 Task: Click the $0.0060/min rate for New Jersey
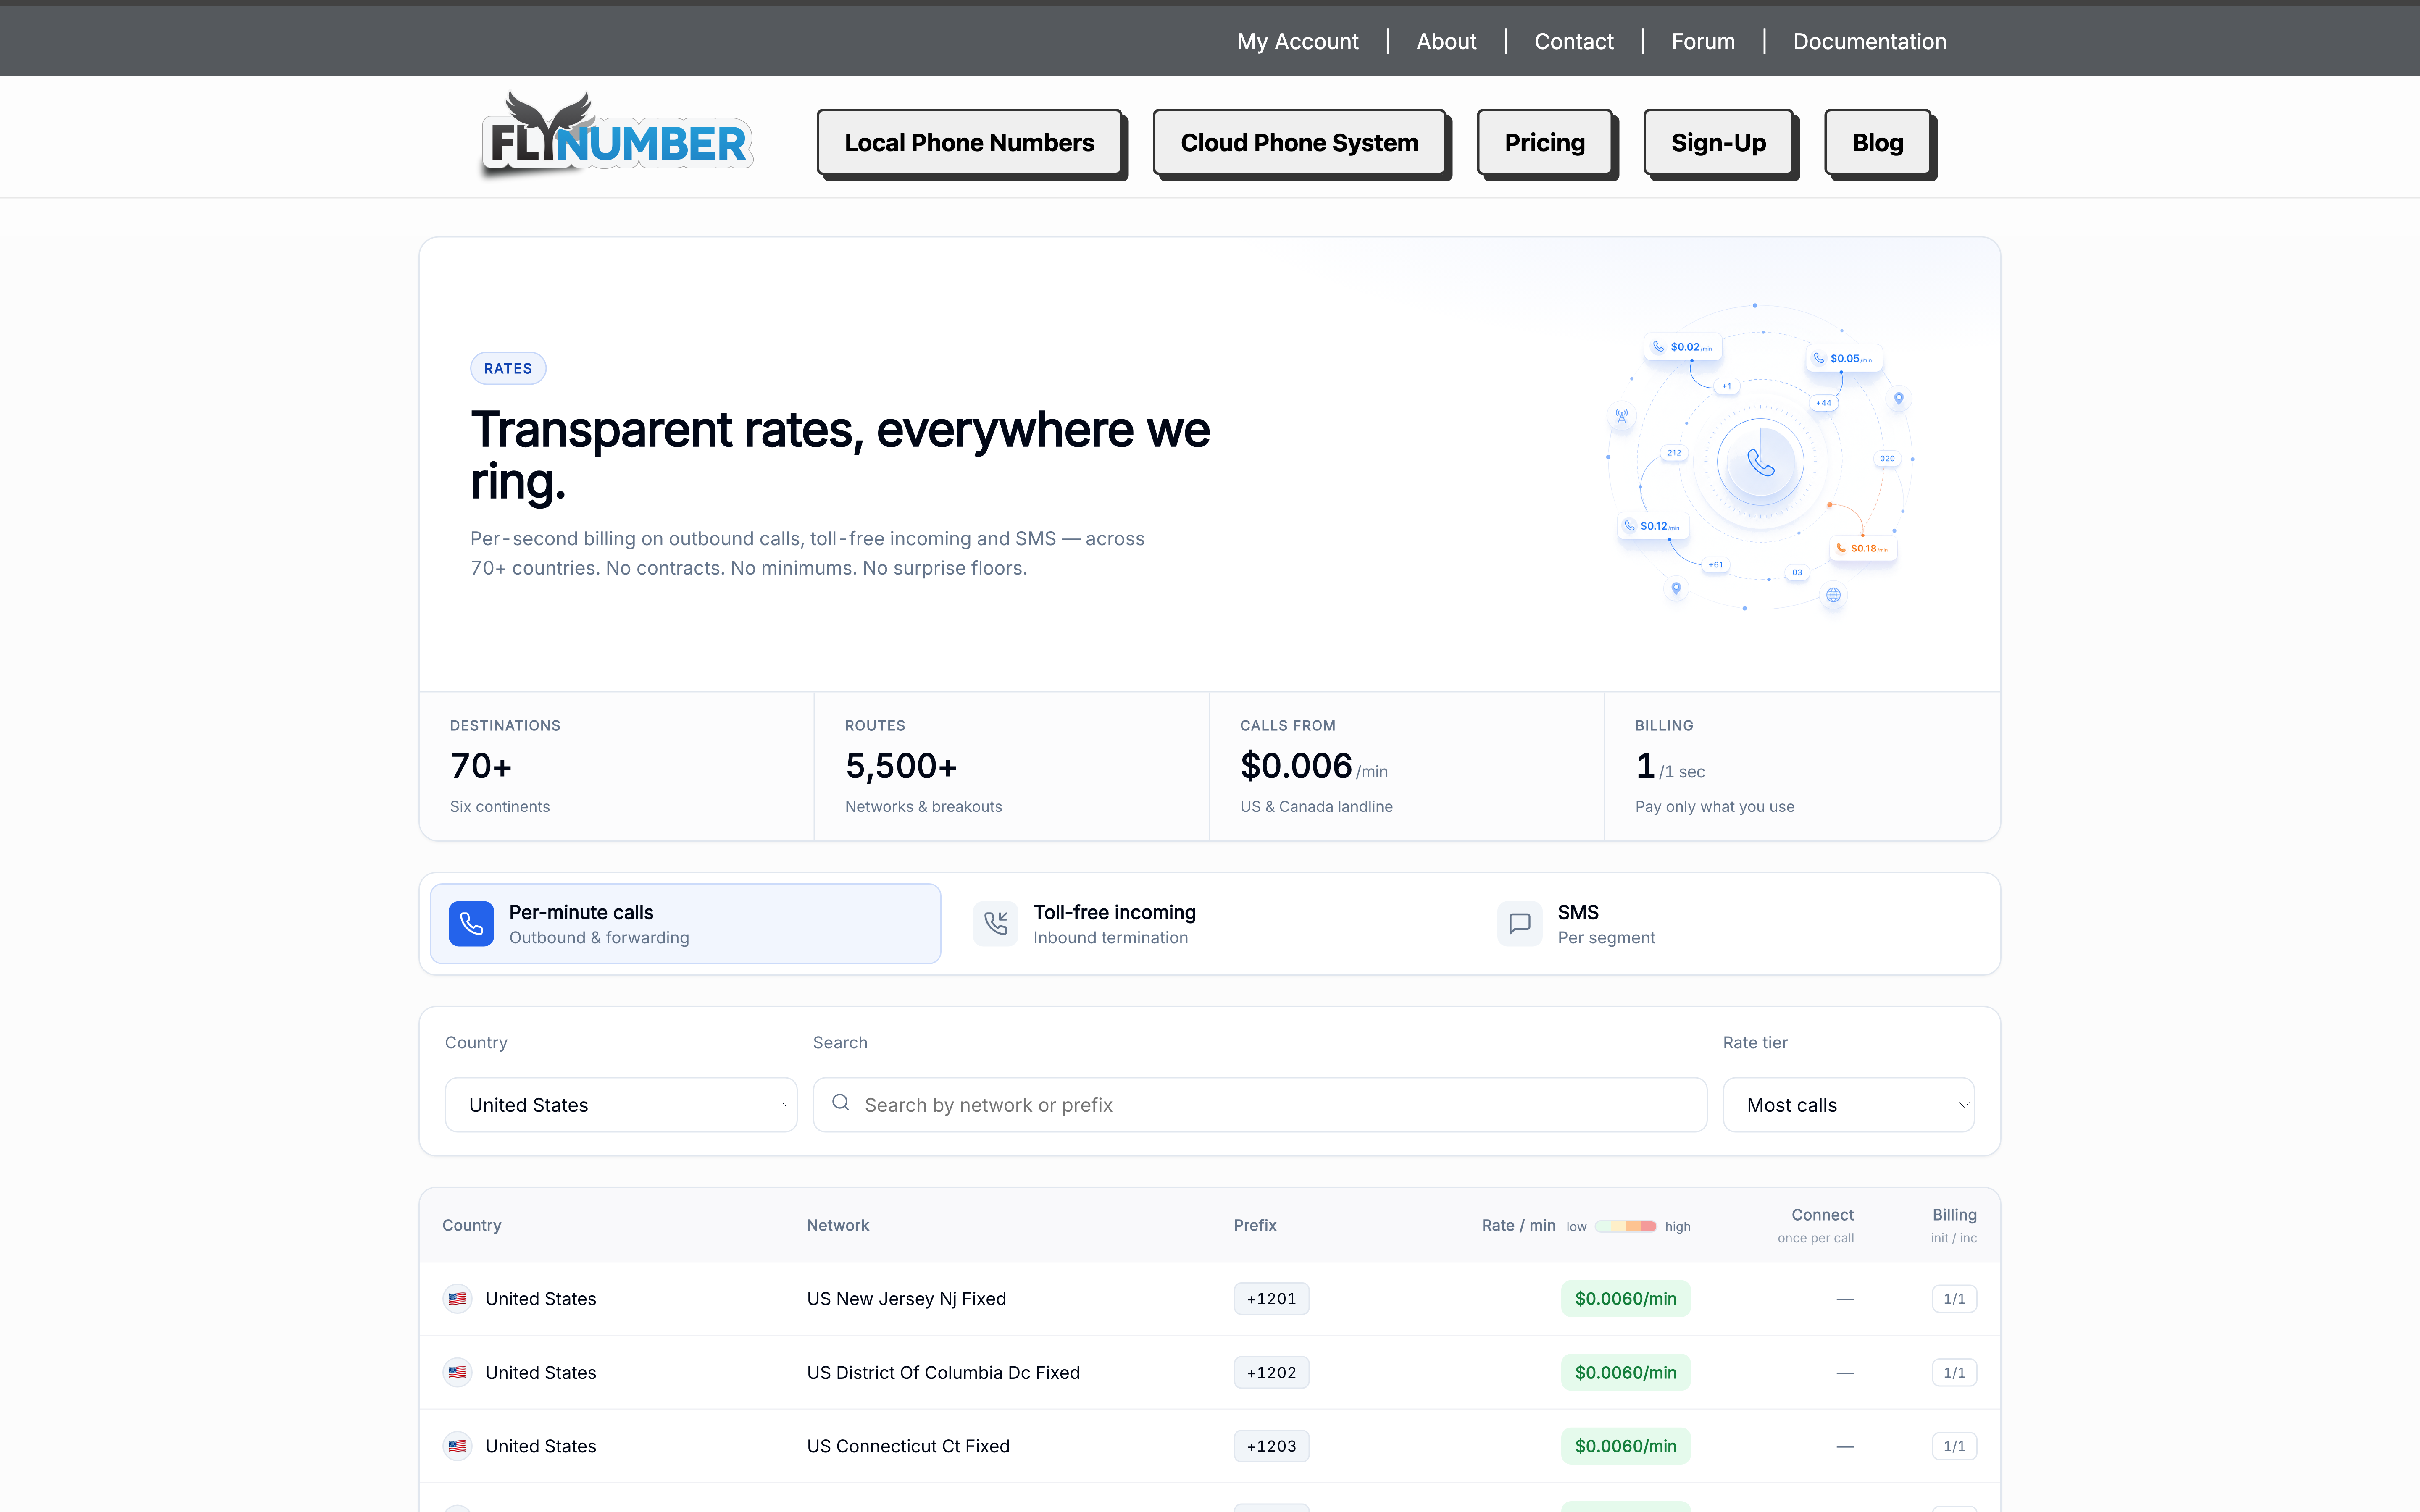[x=1626, y=1299]
